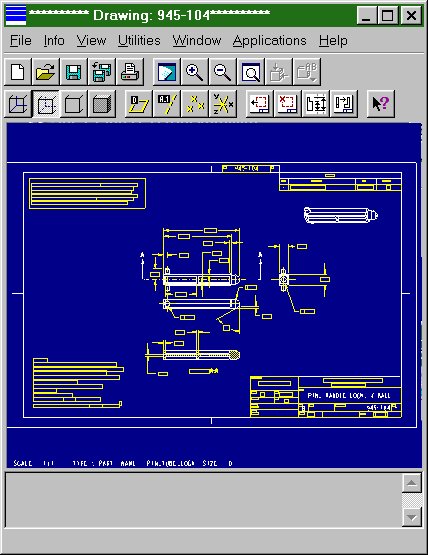The width and height of the screenshot is (428, 555).
Task: Print the drawing using the printer icon
Action: pyautogui.click(x=130, y=72)
